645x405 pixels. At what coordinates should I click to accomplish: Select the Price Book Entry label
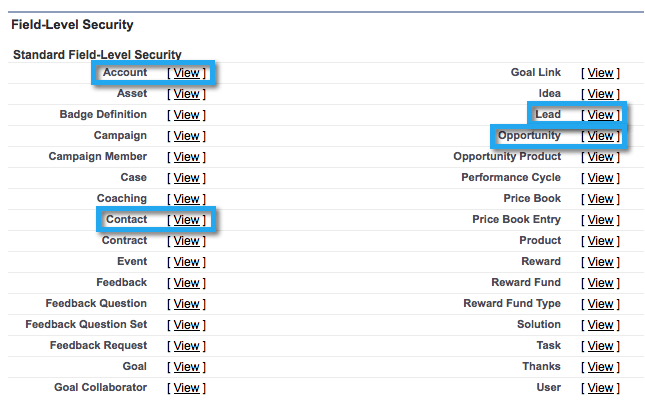[x=516, y=219]
